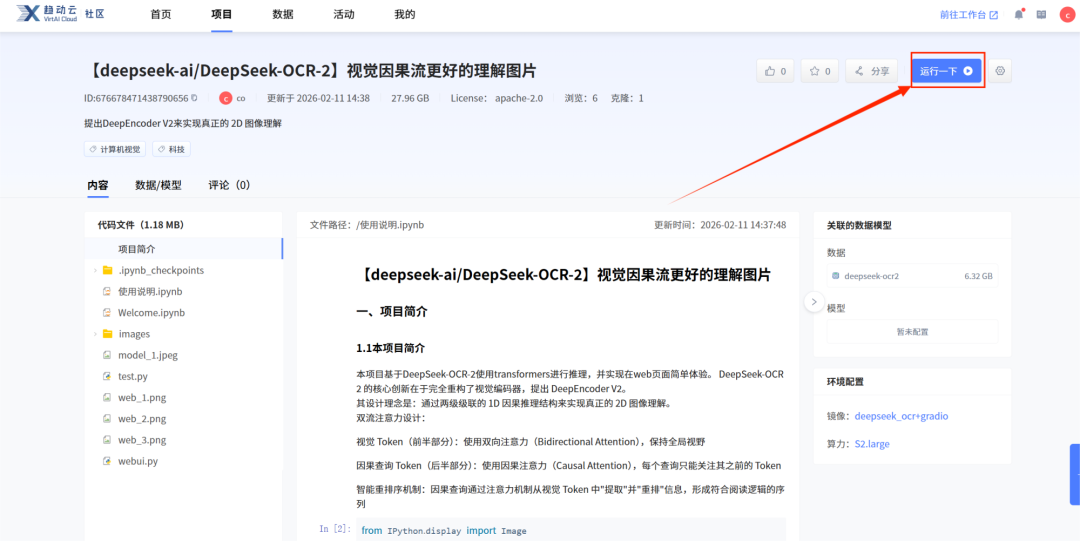
Task: Click the Welcome.ipynb notebook icon
Action: [107, 313]
